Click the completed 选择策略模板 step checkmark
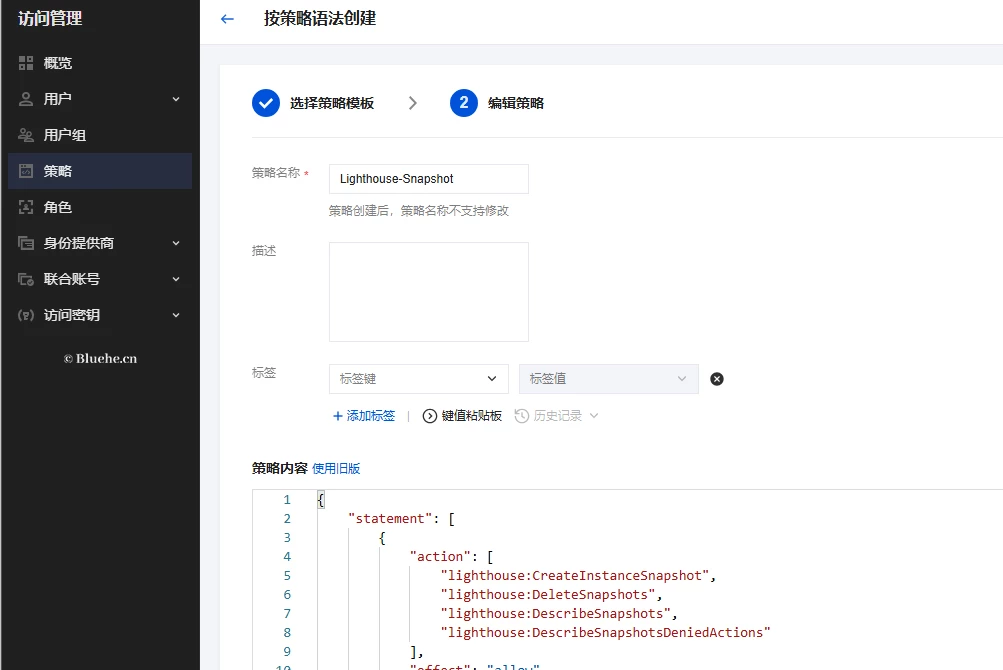The height and width of the screenshot is (670, 1003). coord(266,103)
